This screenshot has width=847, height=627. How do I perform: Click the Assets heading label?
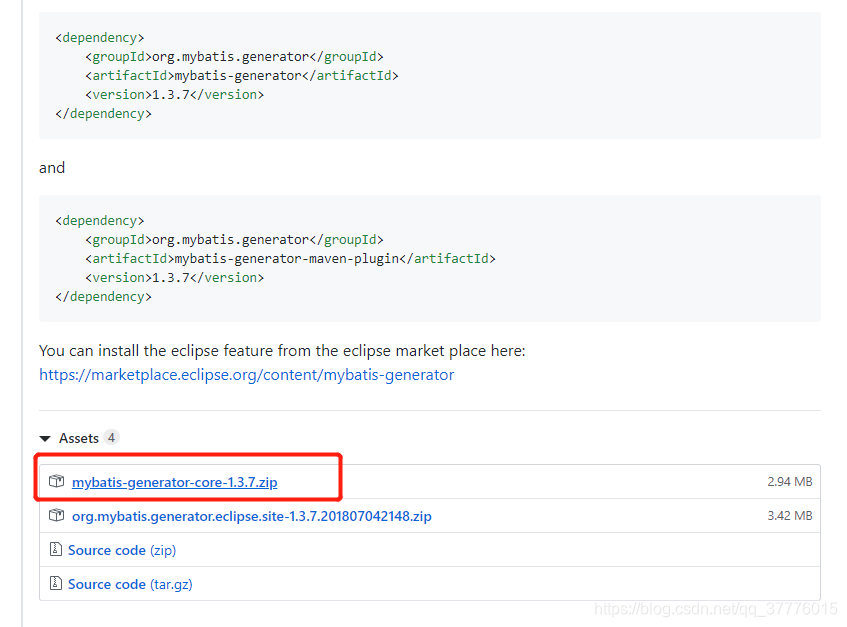point(79,439)
